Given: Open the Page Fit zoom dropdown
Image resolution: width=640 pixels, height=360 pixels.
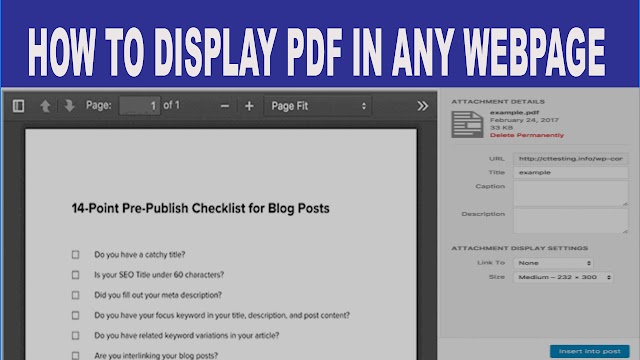Looking at the screenshot, I should pyautogui.click(x=318, y=106).
